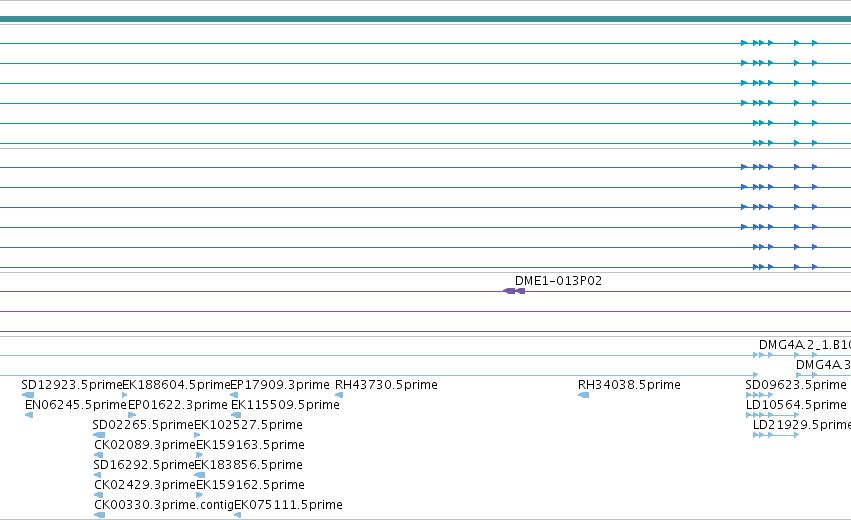Select the spliced feature under LD21929.5prime

click(x=776, y=435)
